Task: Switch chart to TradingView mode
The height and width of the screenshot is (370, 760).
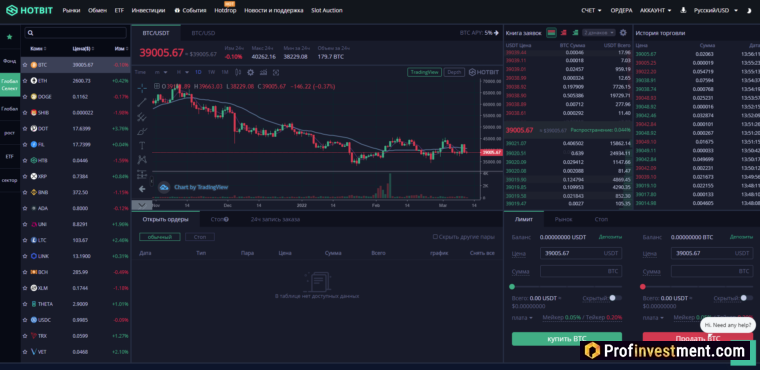Action: click(424, 72)
